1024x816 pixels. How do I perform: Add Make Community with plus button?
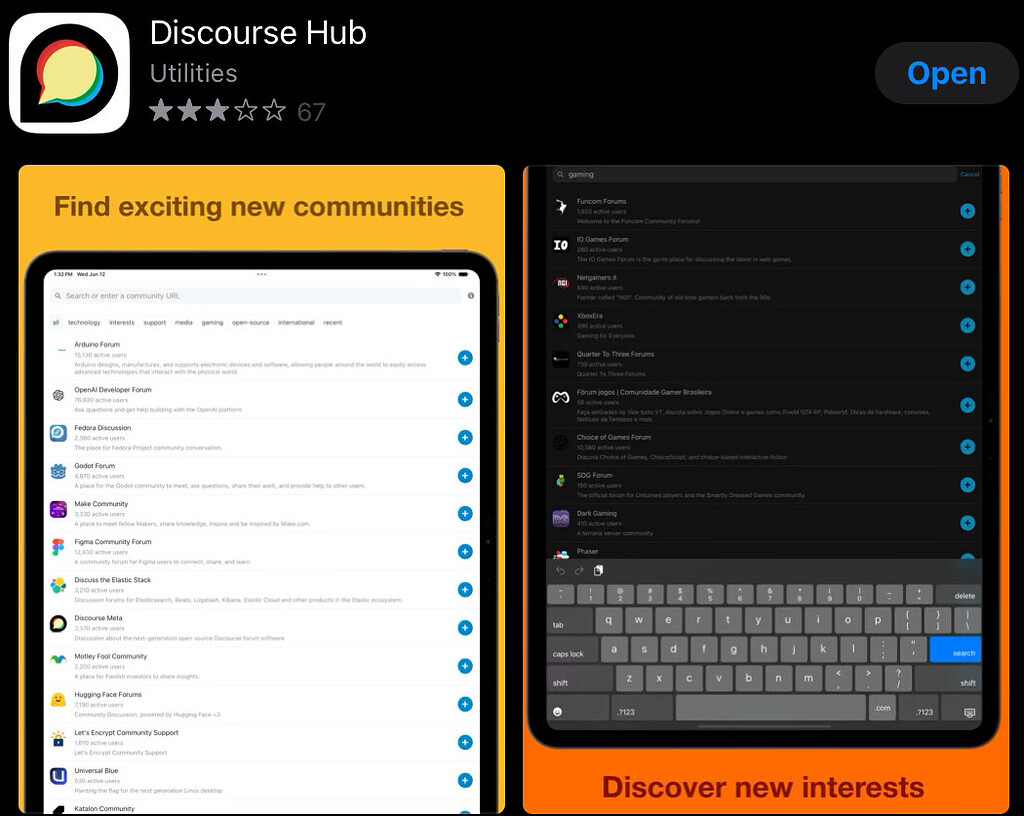[x=465, y=514]
